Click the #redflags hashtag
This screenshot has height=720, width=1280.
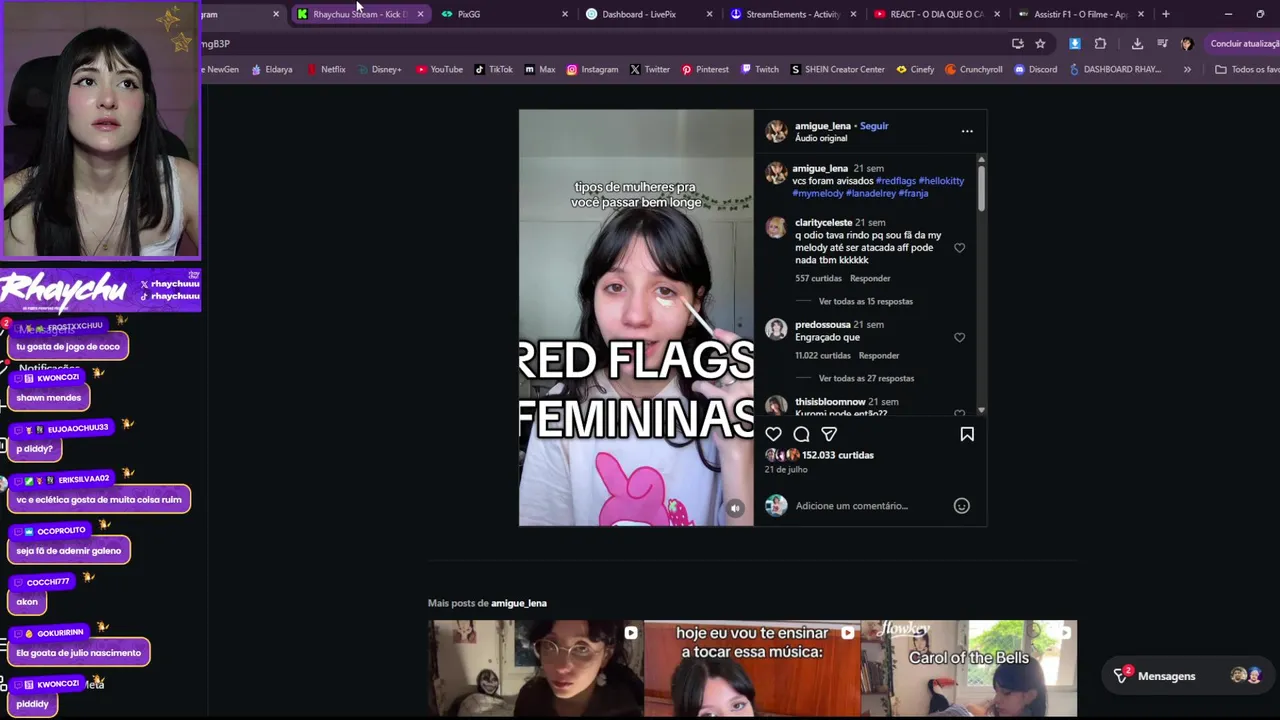[x=895, y=181]
